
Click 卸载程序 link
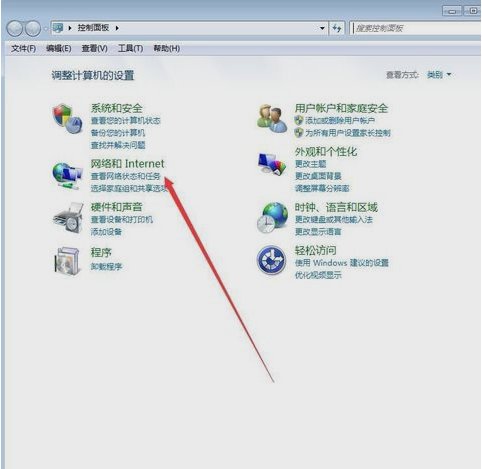click(x=106, y=266)
